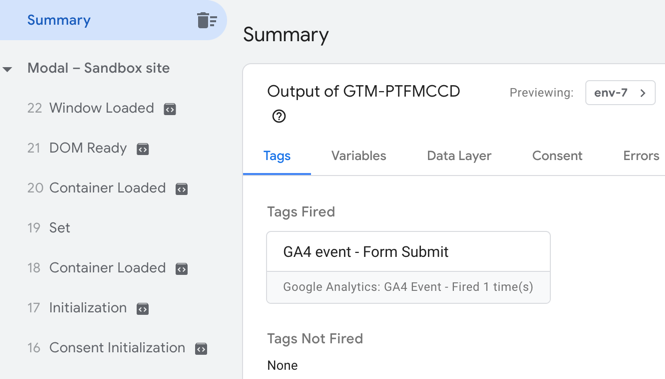Screen dimensions: 665x379
Task: Click the API icon beside Window Loaded
Action: pyautogui.click(x=170, y=109)
